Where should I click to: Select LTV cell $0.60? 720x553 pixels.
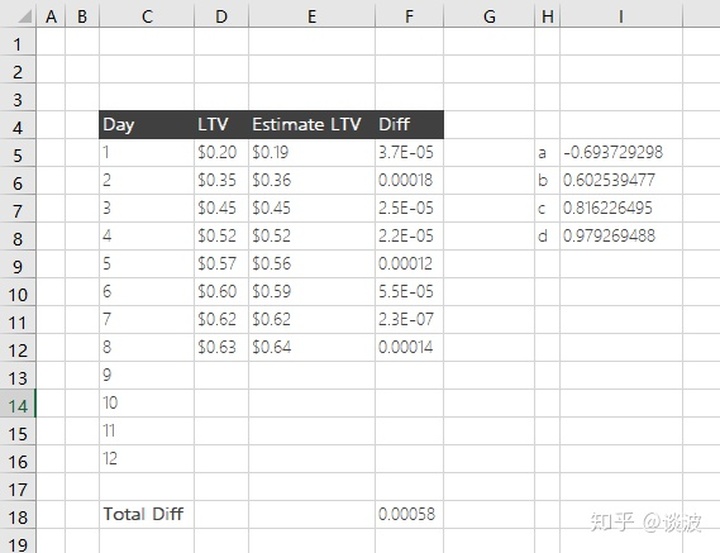221,292
